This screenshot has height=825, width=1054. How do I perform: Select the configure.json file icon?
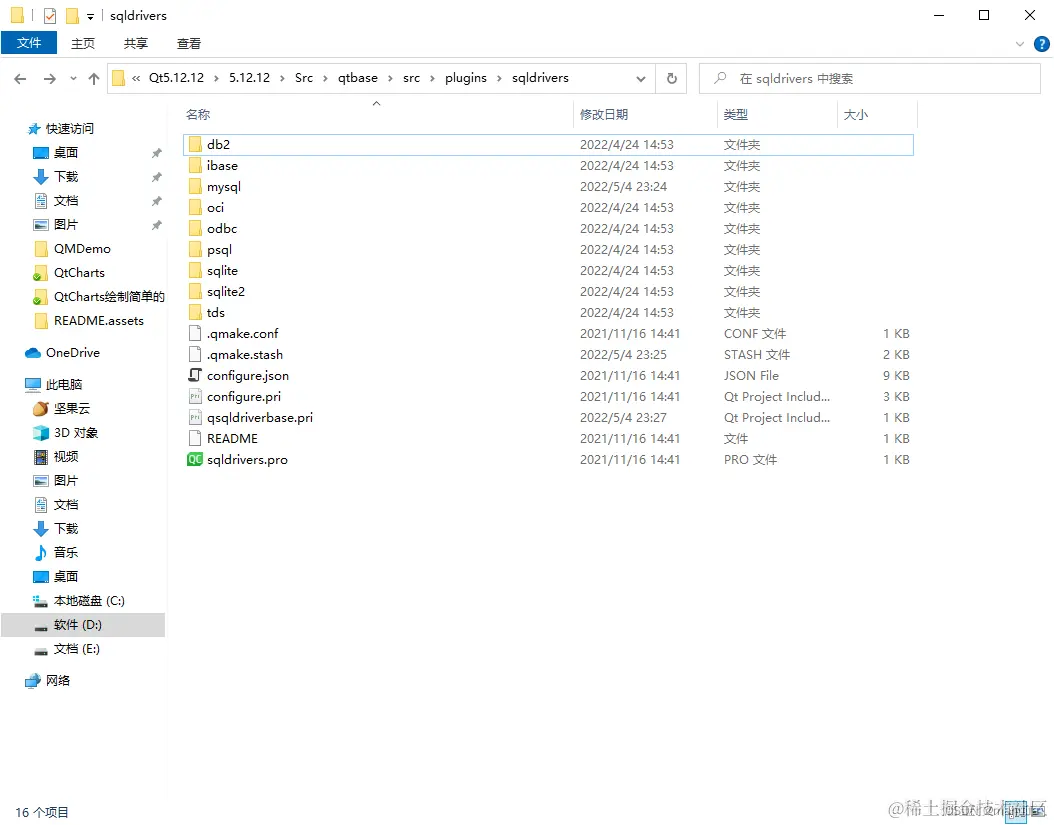point(195,375)
